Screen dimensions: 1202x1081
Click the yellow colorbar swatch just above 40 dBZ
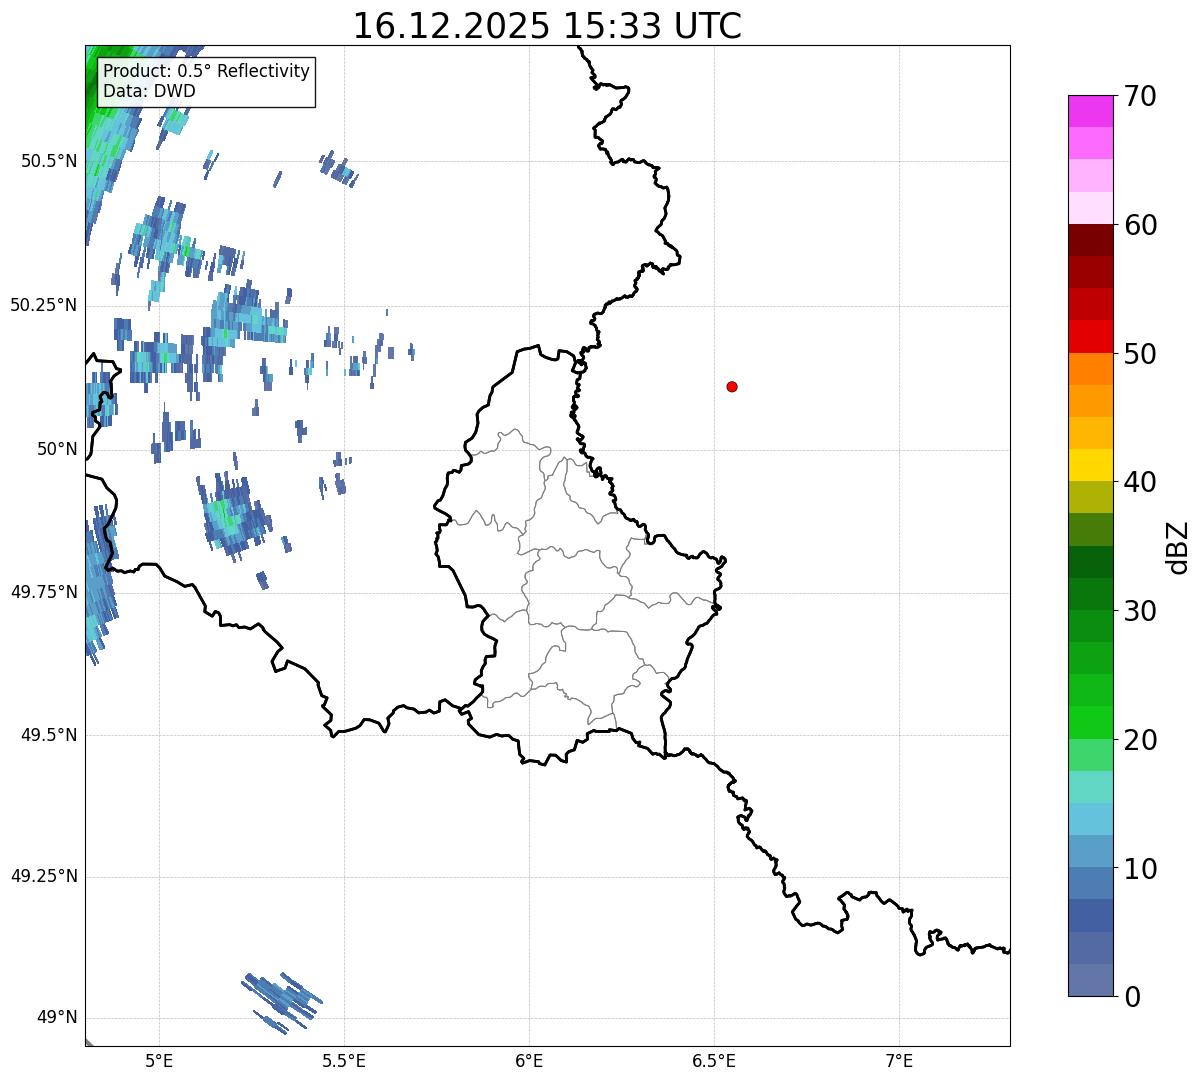1091,465
